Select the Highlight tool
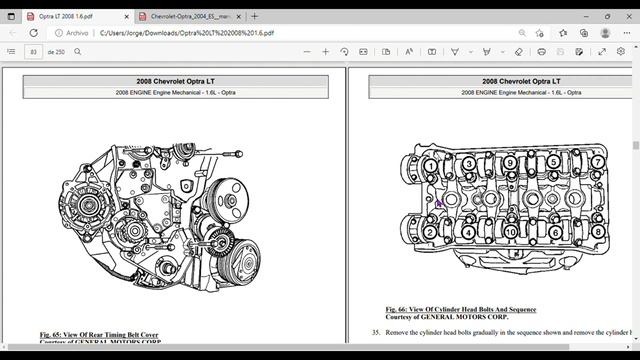The height and width of the screenshot is (360, 640). (x=487, y=52)
